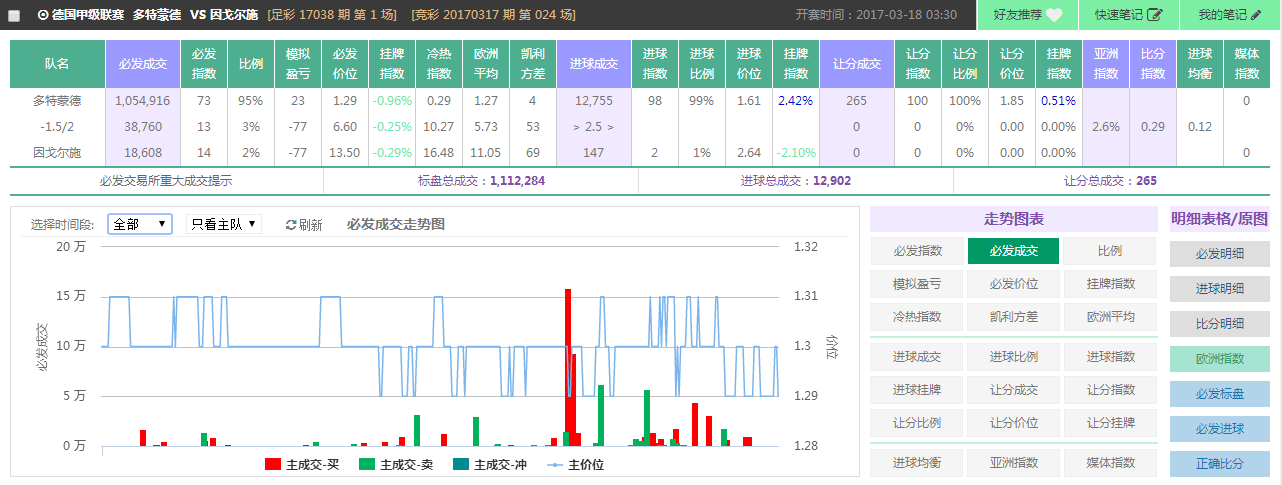Open the 欧洲指数 detail table button
The height and width of the screenshot is (485, 1282).
coord(1219,359)
